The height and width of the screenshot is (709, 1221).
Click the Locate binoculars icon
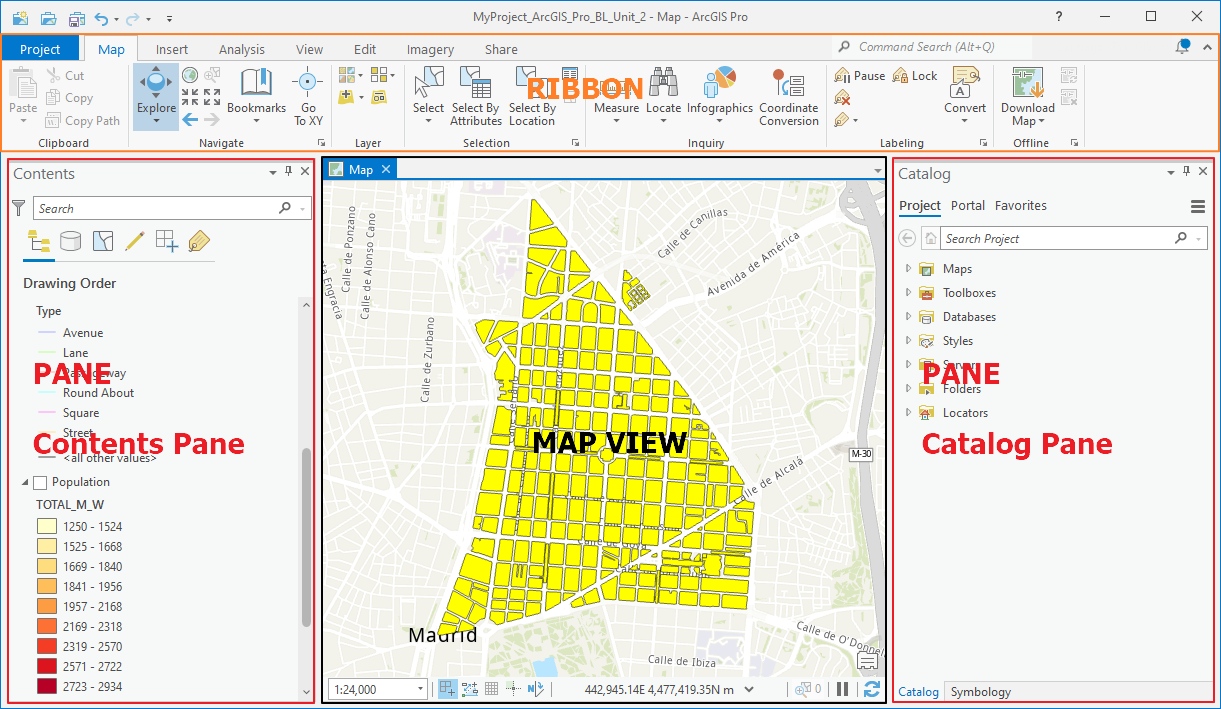(x=663, y=82)
